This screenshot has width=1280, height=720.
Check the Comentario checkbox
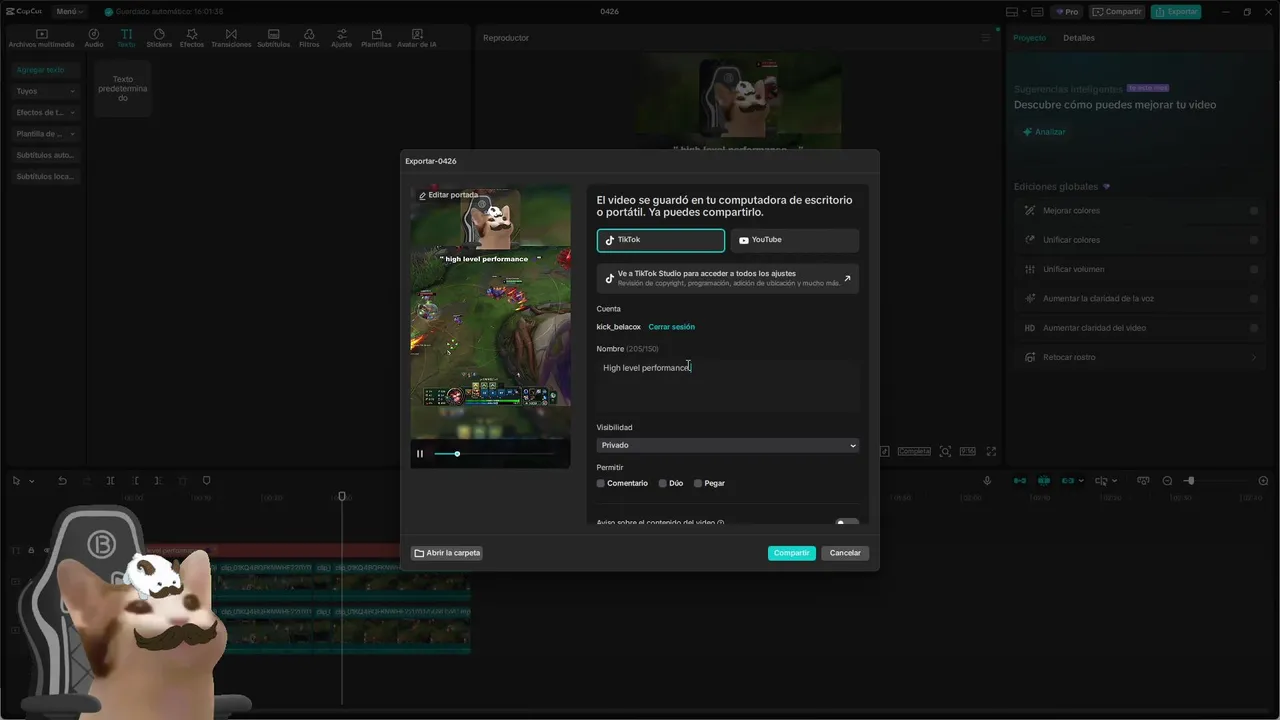(x=601, y=483)
